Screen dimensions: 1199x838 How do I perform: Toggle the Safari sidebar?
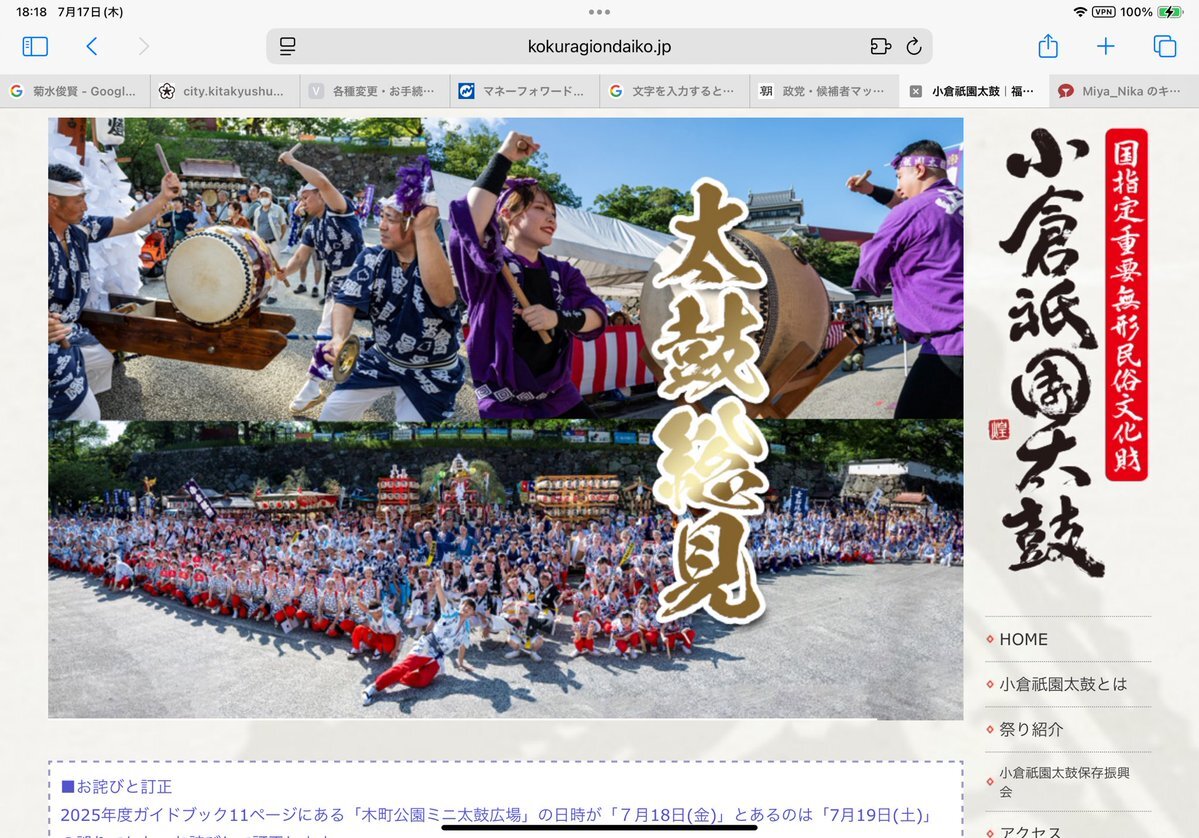pos(35,47)
